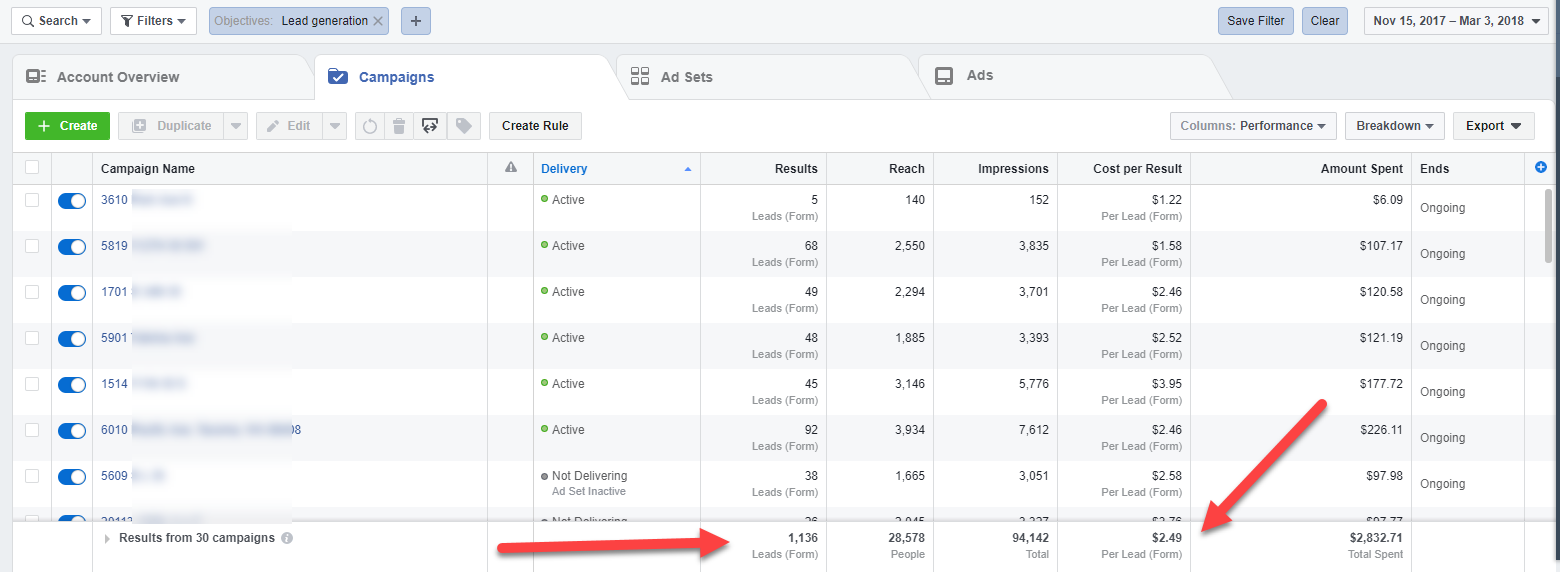The width and height of the screenshot is (1560, 572).
Task: Open the Export dropdown
Action: point(1494,126)
